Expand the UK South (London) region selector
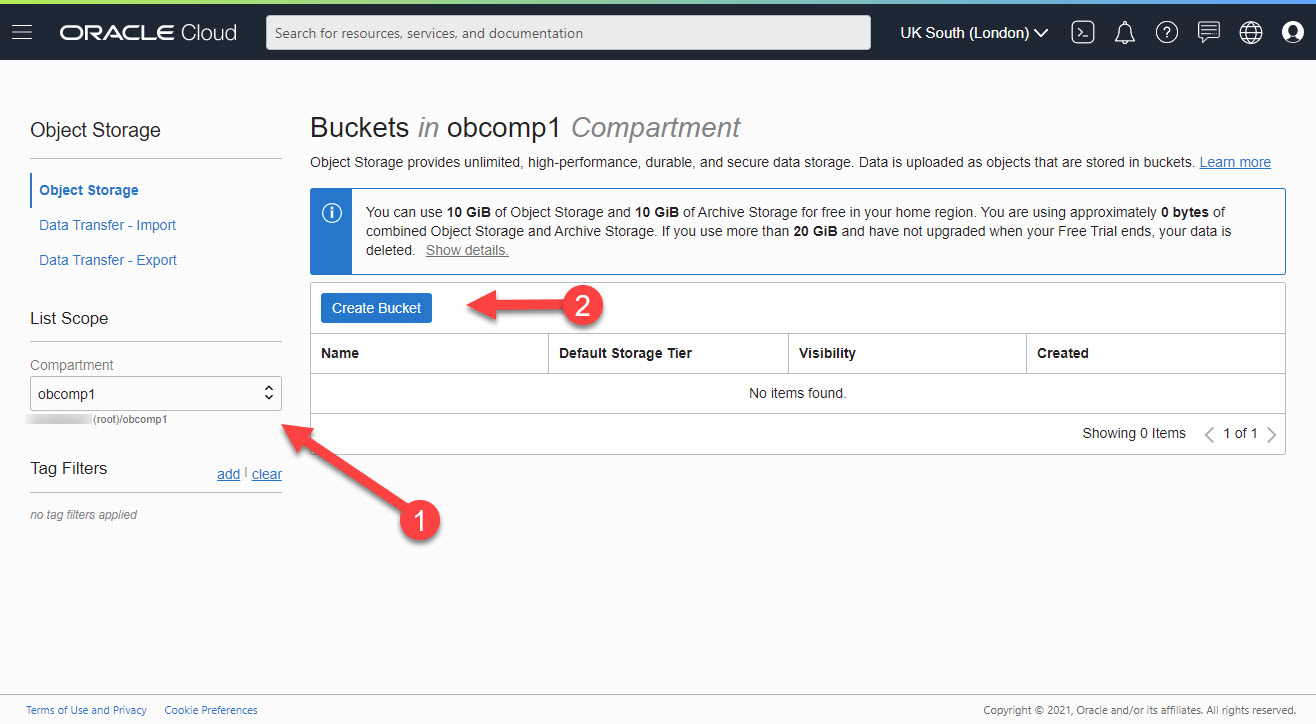 pyautogui.click(x=974, y=33)
